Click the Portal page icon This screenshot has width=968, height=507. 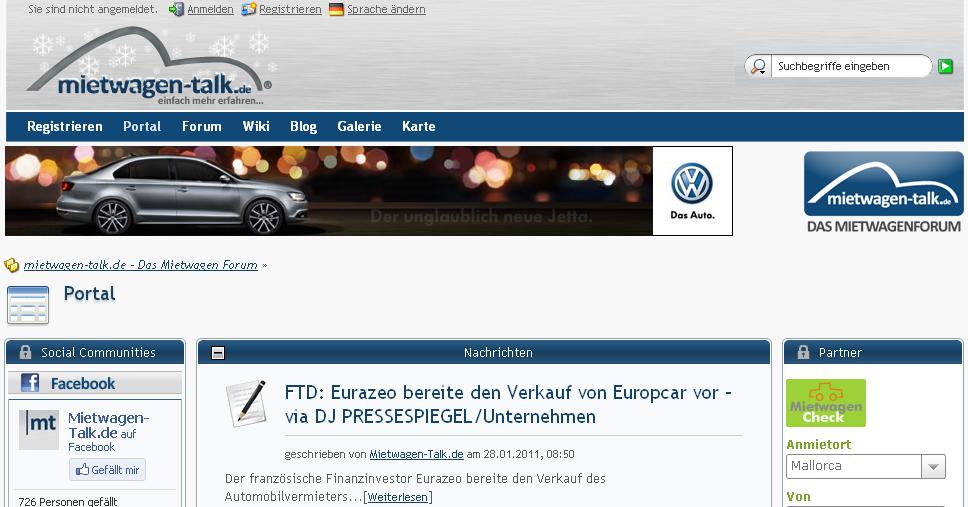pyautogui.click(x=28, y=305)
